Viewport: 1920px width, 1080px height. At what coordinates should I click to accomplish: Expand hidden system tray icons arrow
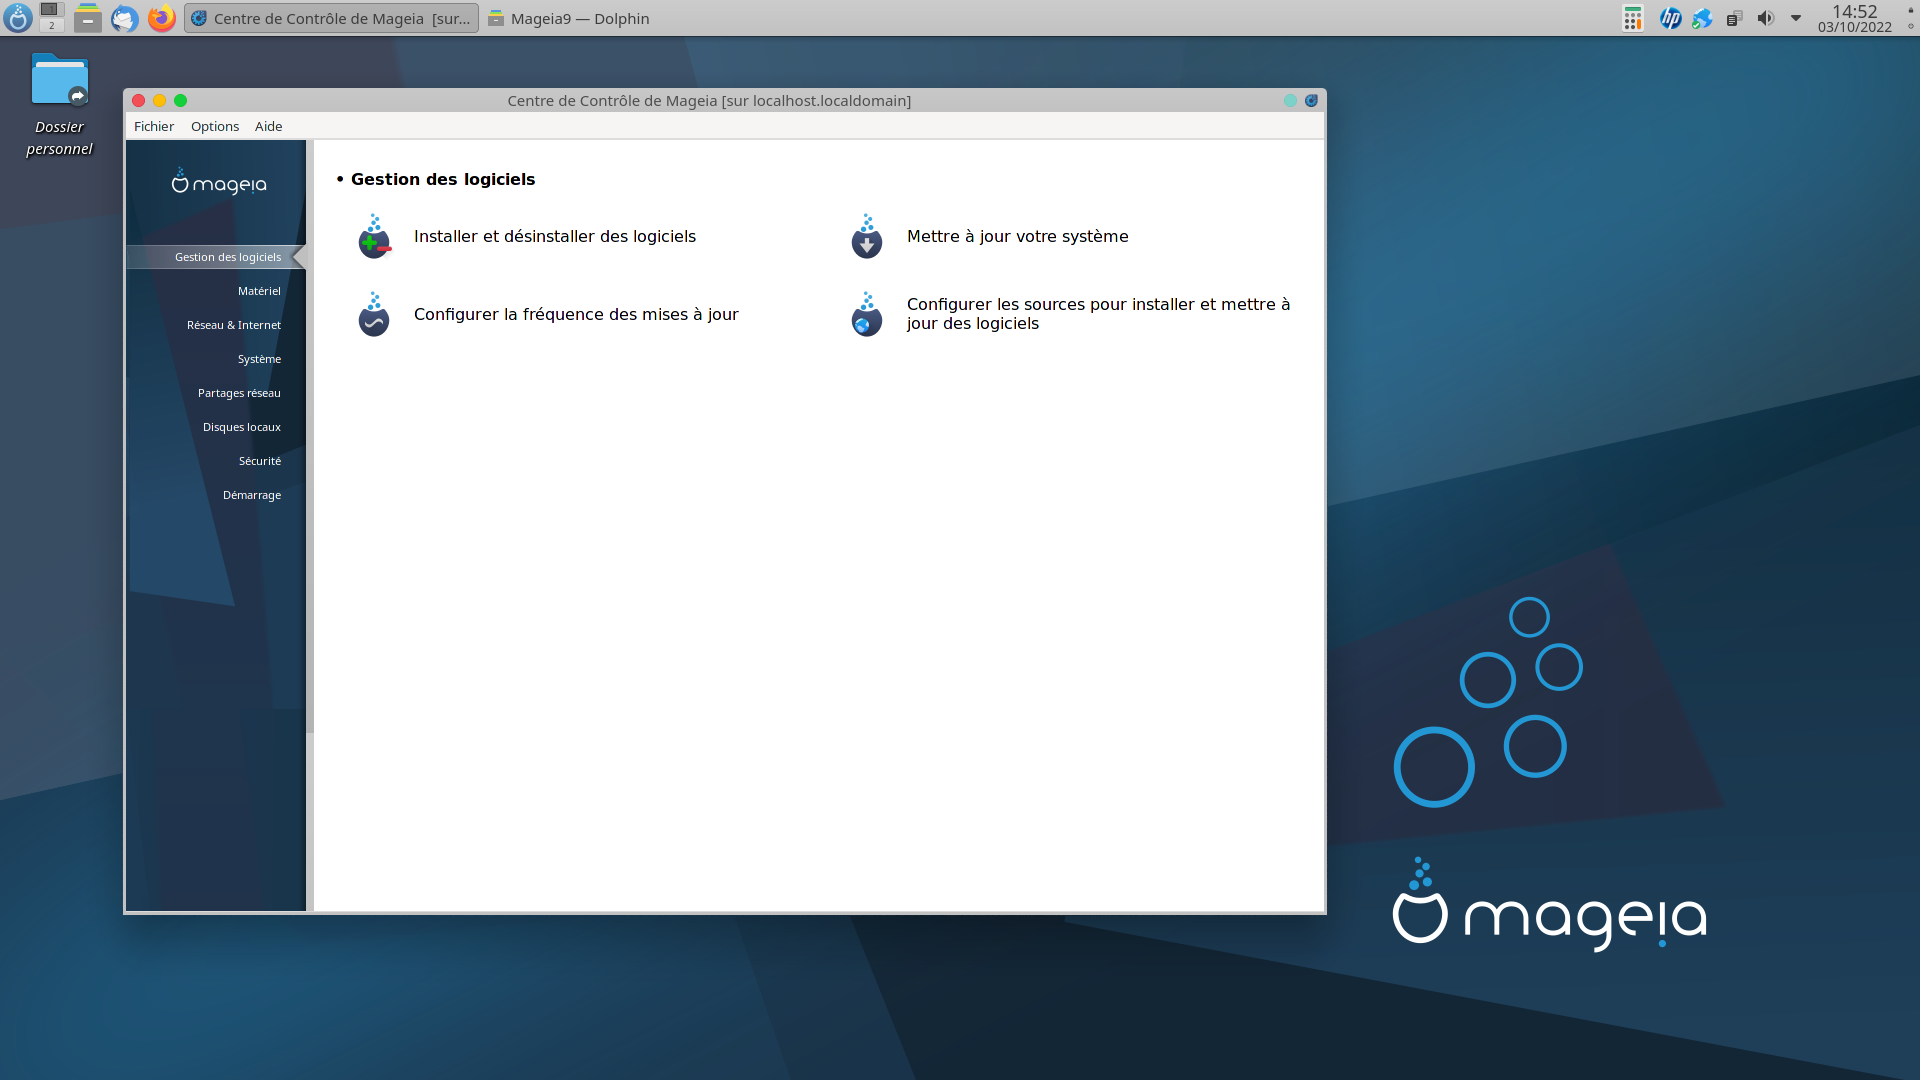[1796, 18]
